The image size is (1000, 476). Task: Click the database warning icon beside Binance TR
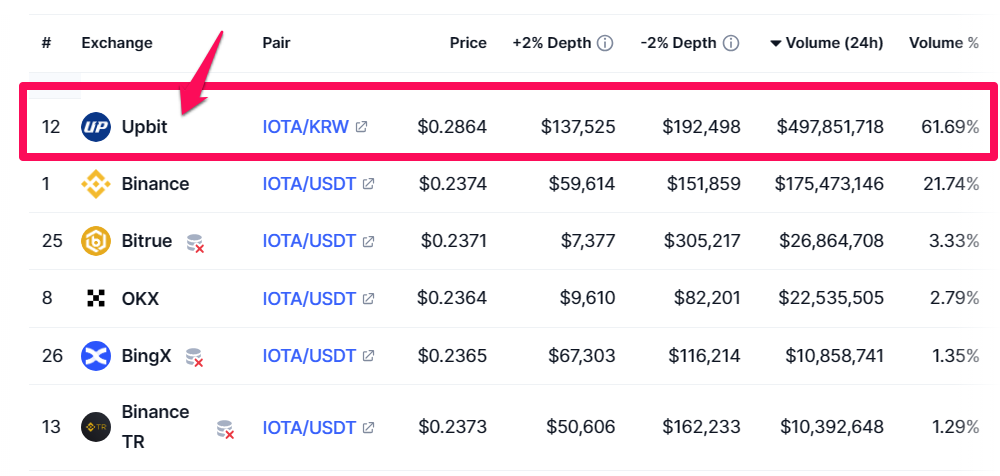point(226,428)
